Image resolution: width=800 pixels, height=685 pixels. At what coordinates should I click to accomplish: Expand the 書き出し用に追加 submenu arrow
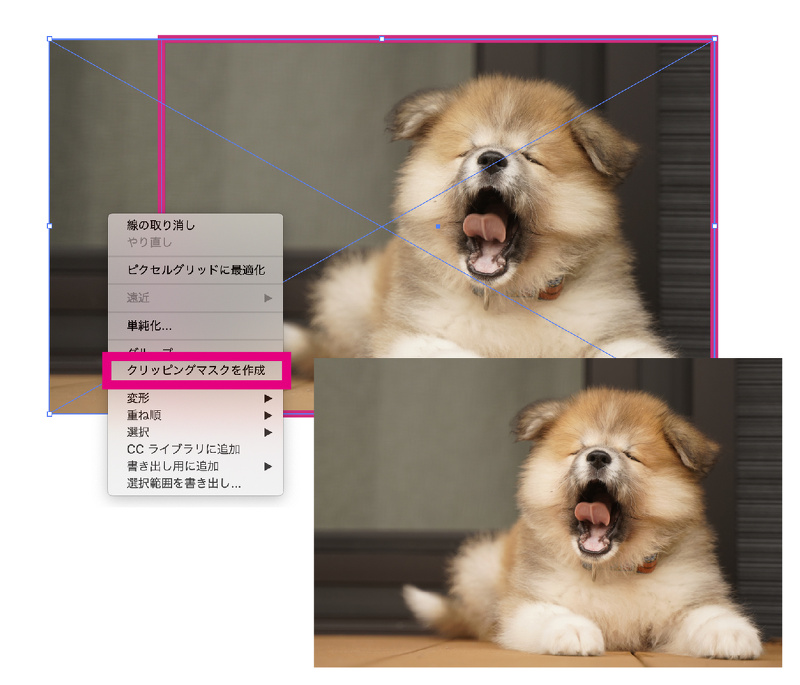tap(268, 466)
